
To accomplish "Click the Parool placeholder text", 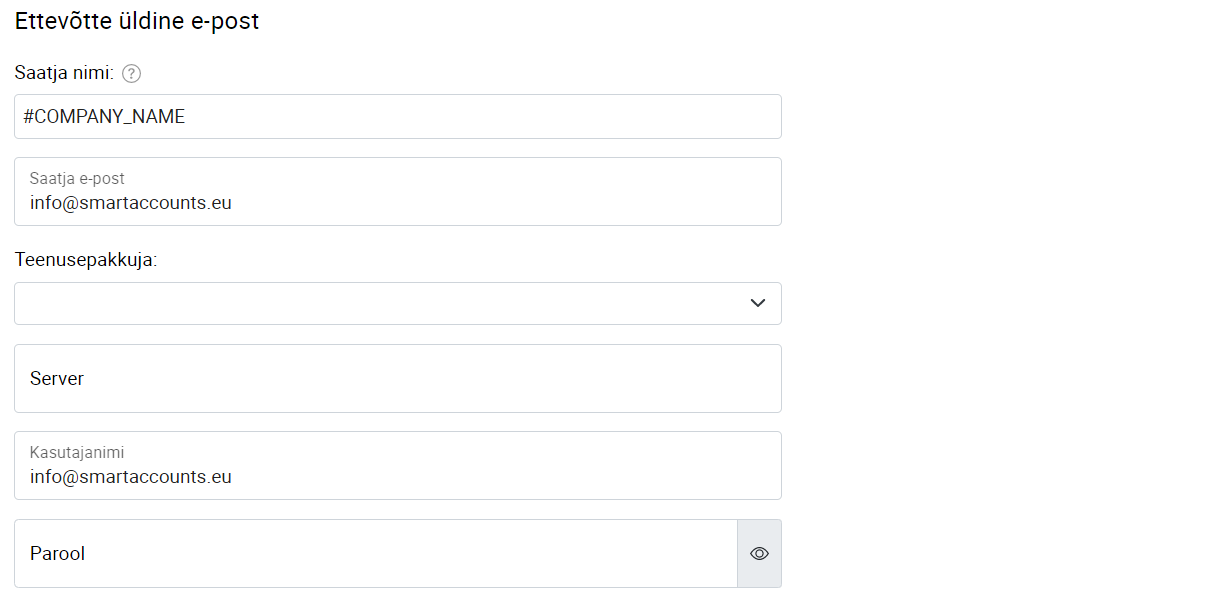I will 57,553.
